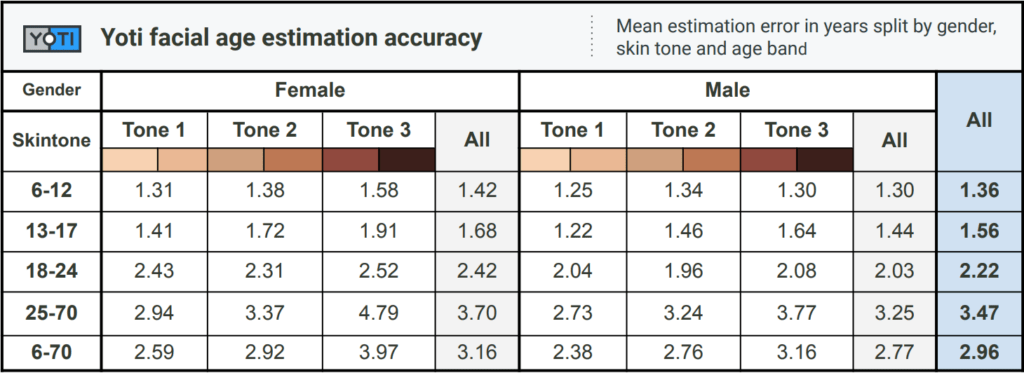Select the Male column group header

[x=728, y=90]
